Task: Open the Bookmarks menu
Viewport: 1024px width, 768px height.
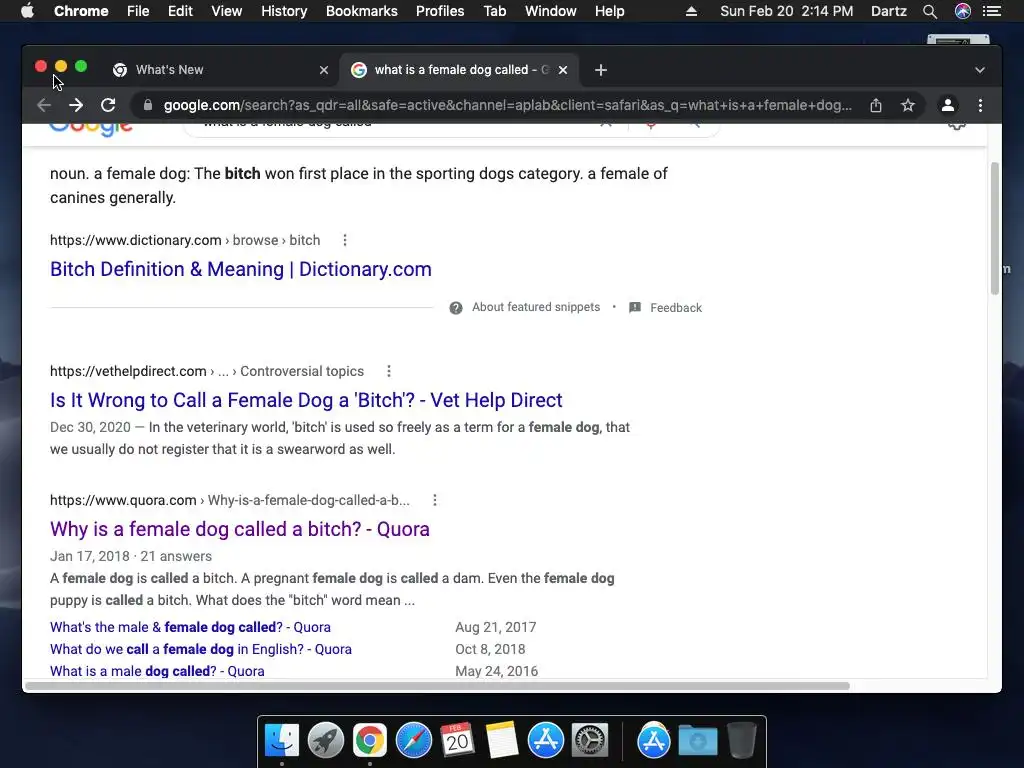Action: pyautogui.click(x=362, y=11)
